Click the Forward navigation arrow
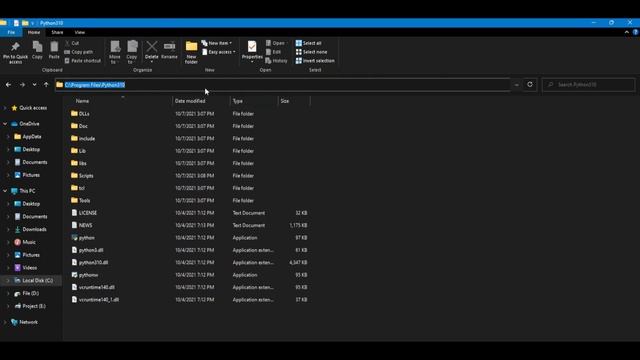640x360 pixels. (22, 84)
